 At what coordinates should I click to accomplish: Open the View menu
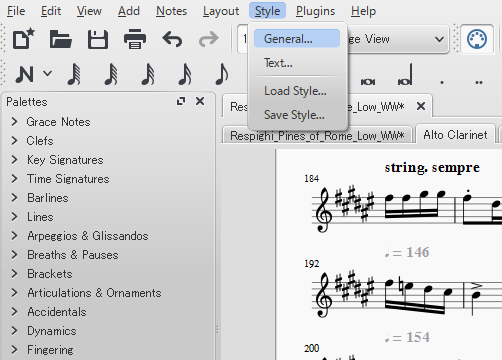click(89, 11)
